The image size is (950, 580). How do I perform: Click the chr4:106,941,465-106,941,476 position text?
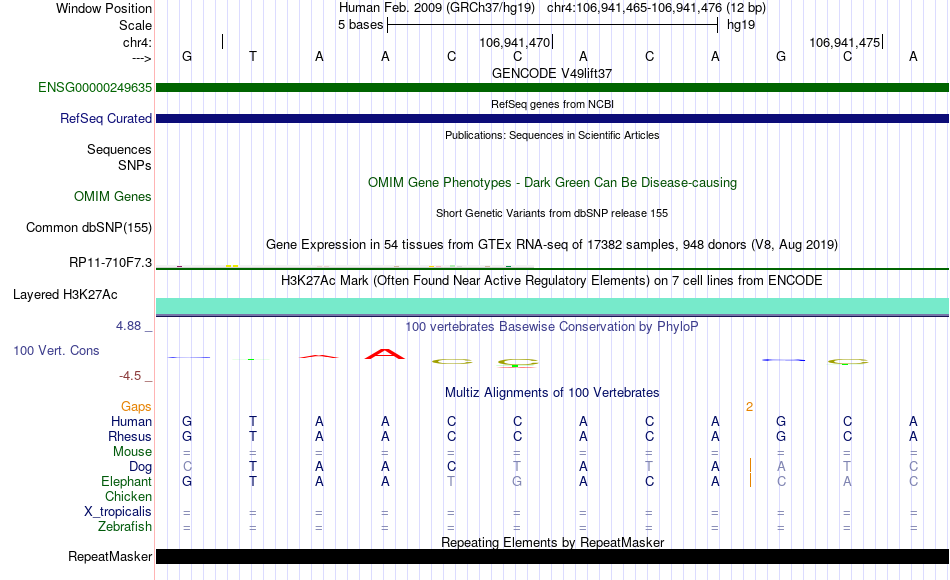coord(634,8)
